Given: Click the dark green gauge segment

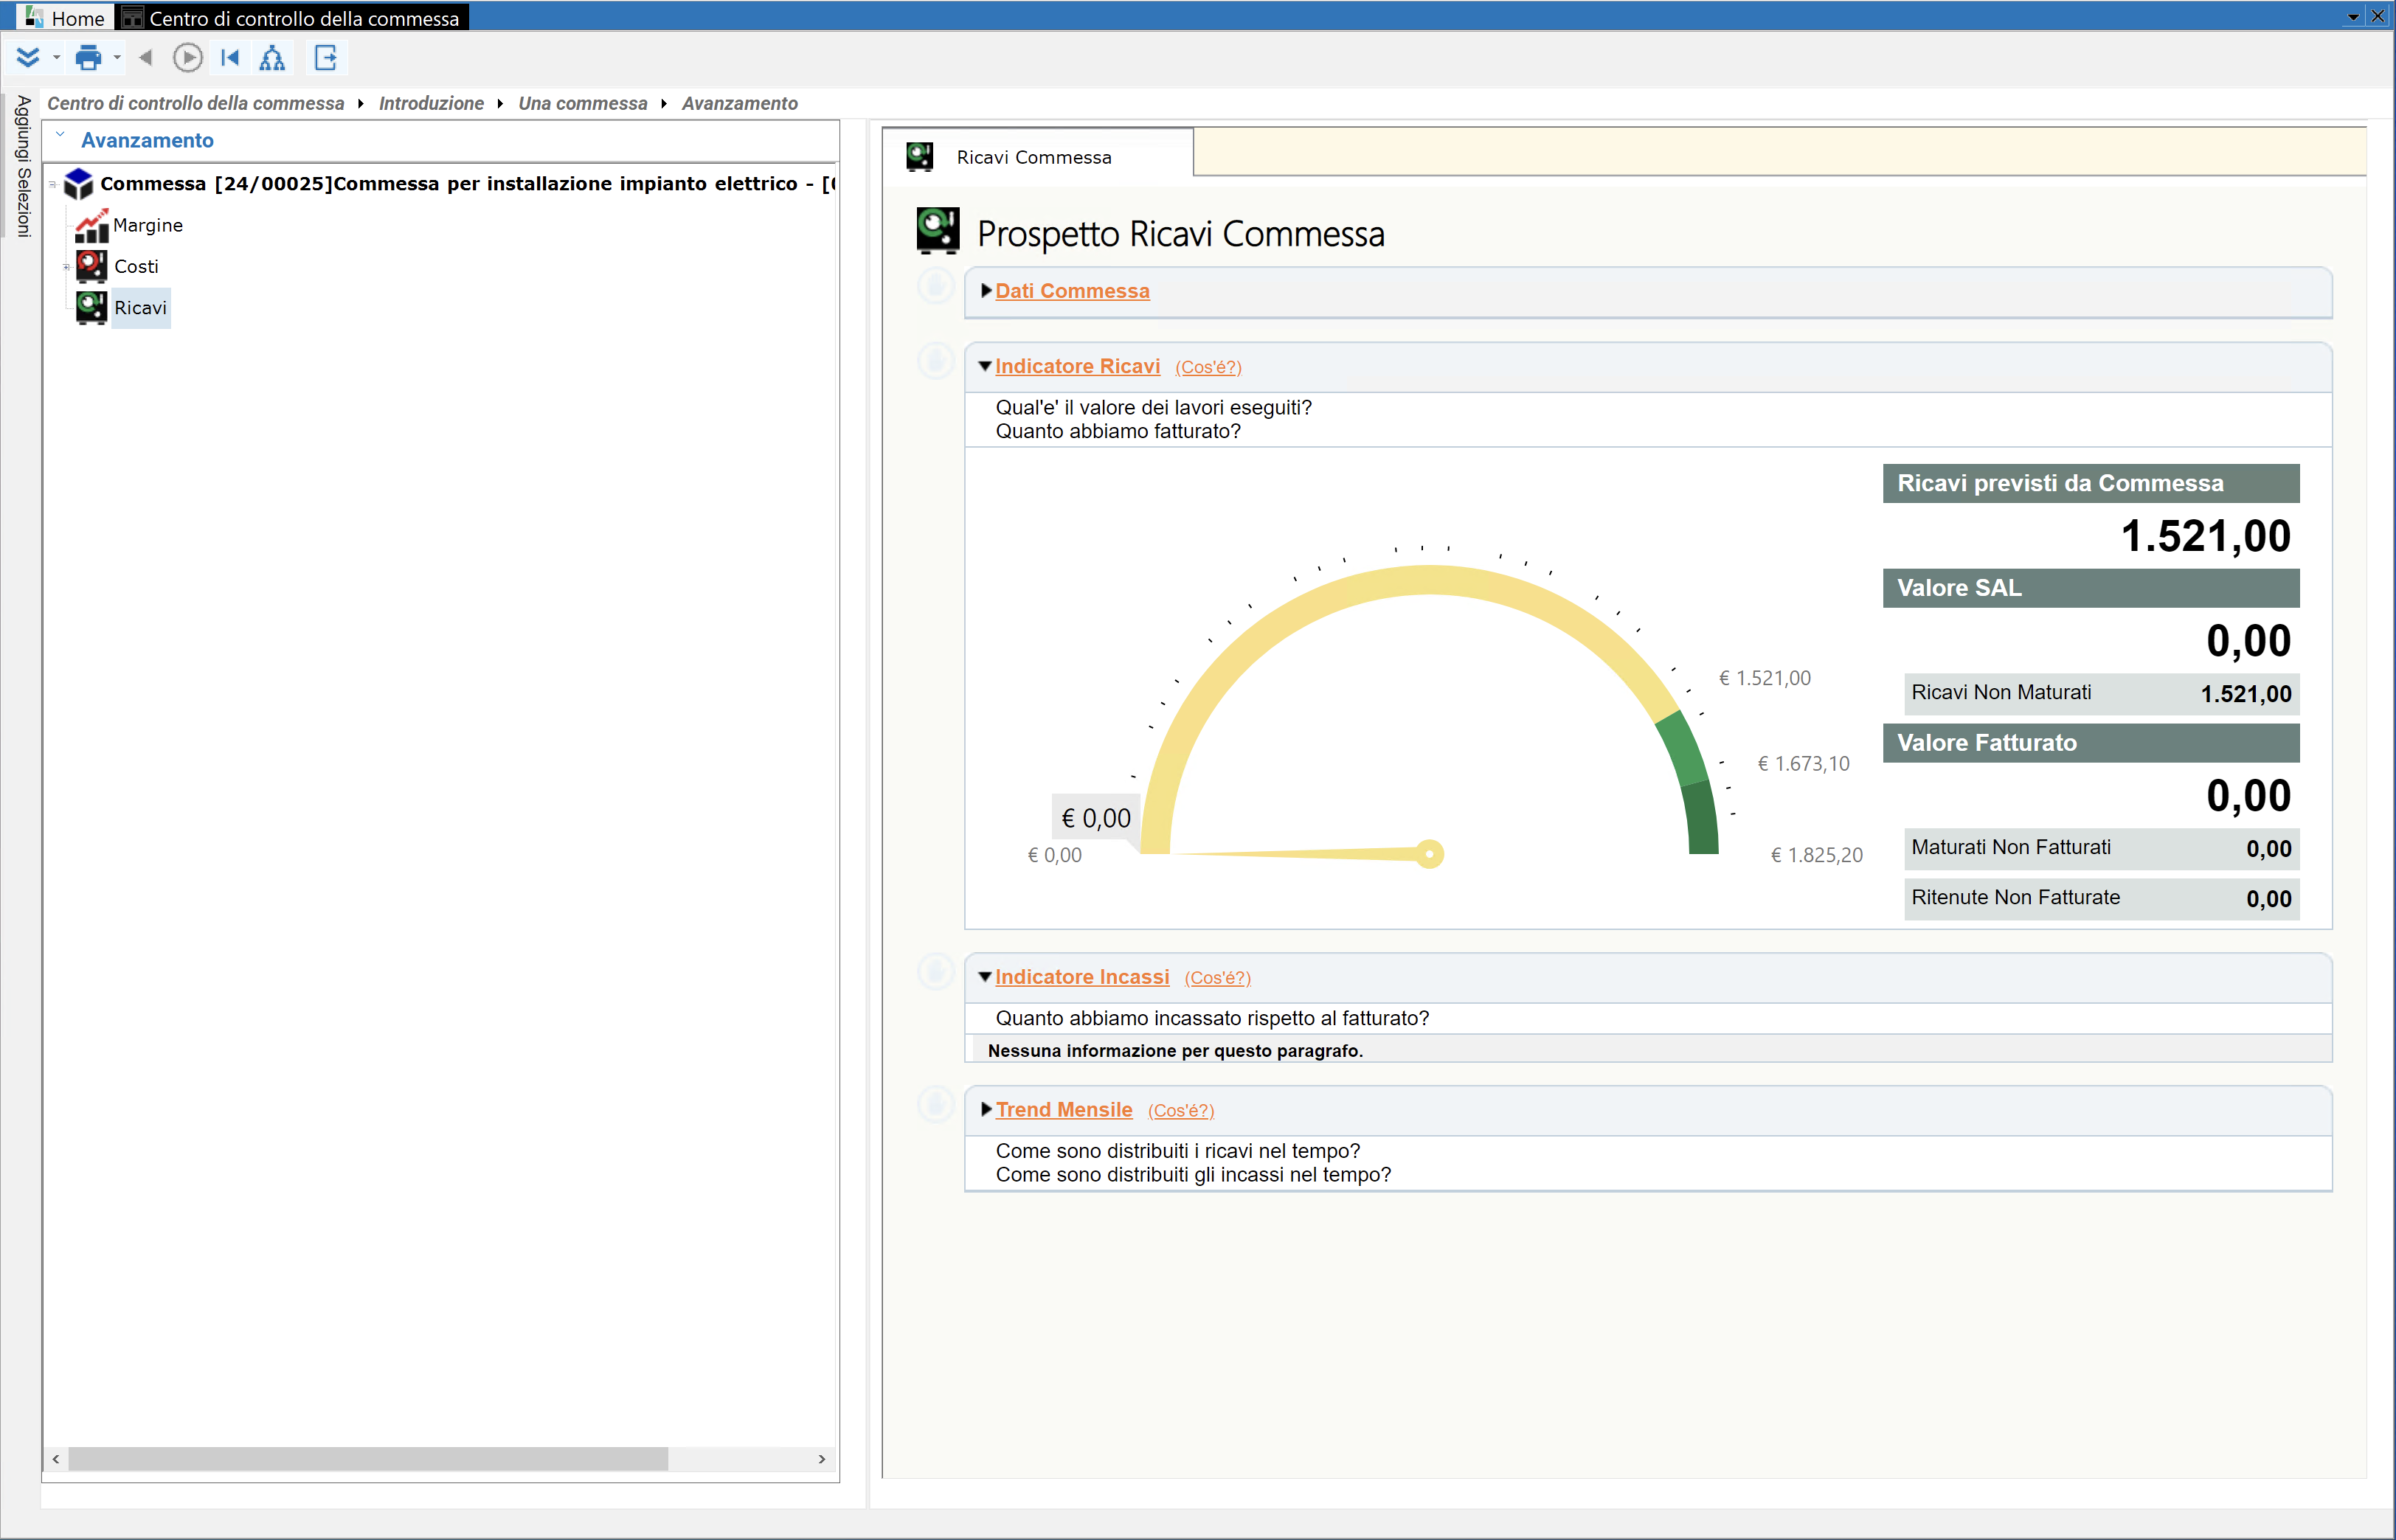Looking at the screenshot, I should [1701, 819].
